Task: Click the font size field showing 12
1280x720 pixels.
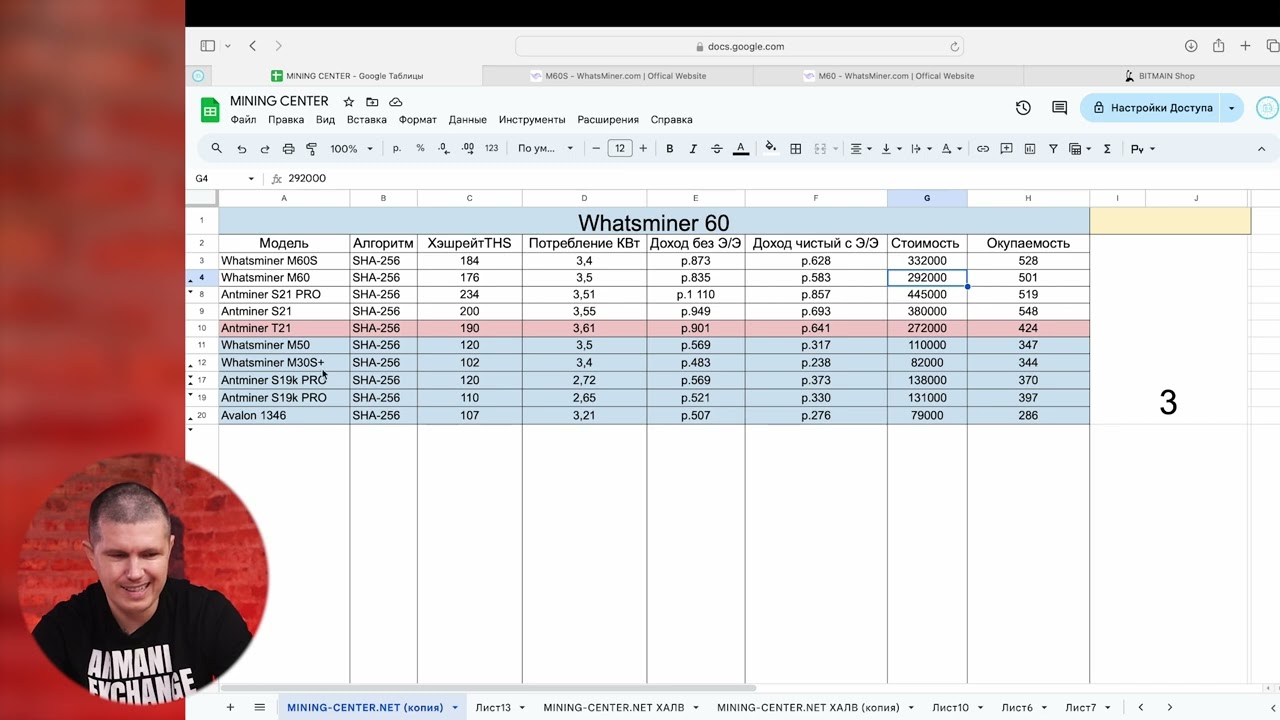Action: tap(620, 149)
